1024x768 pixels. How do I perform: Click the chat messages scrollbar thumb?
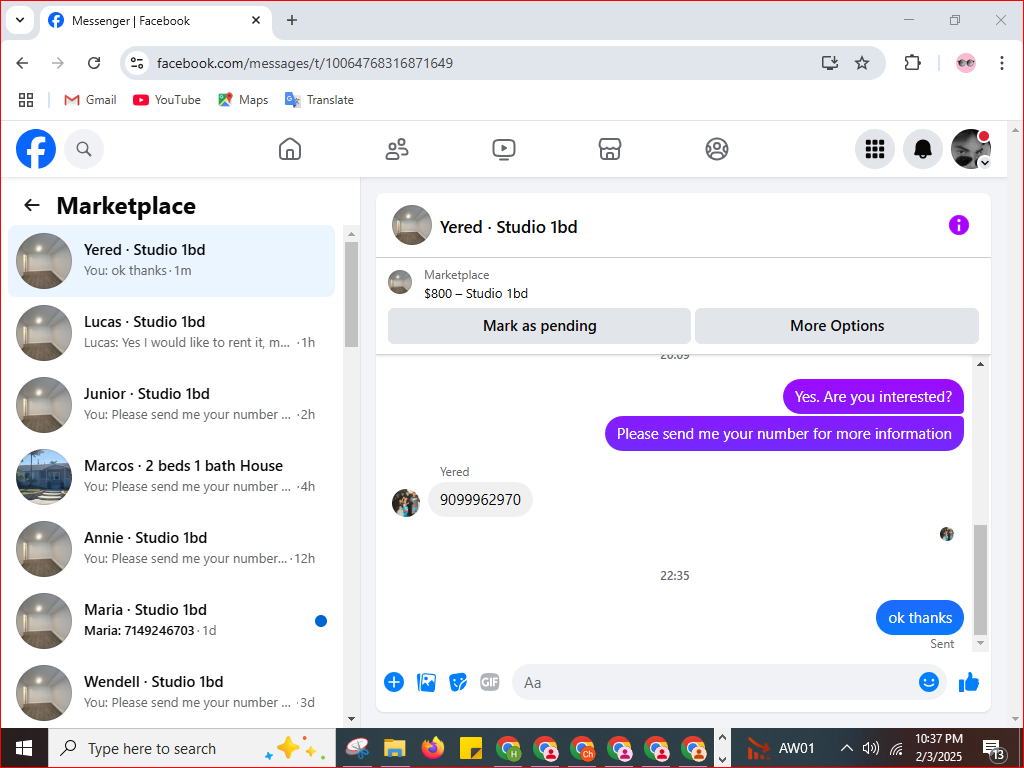tap(980, 579)
